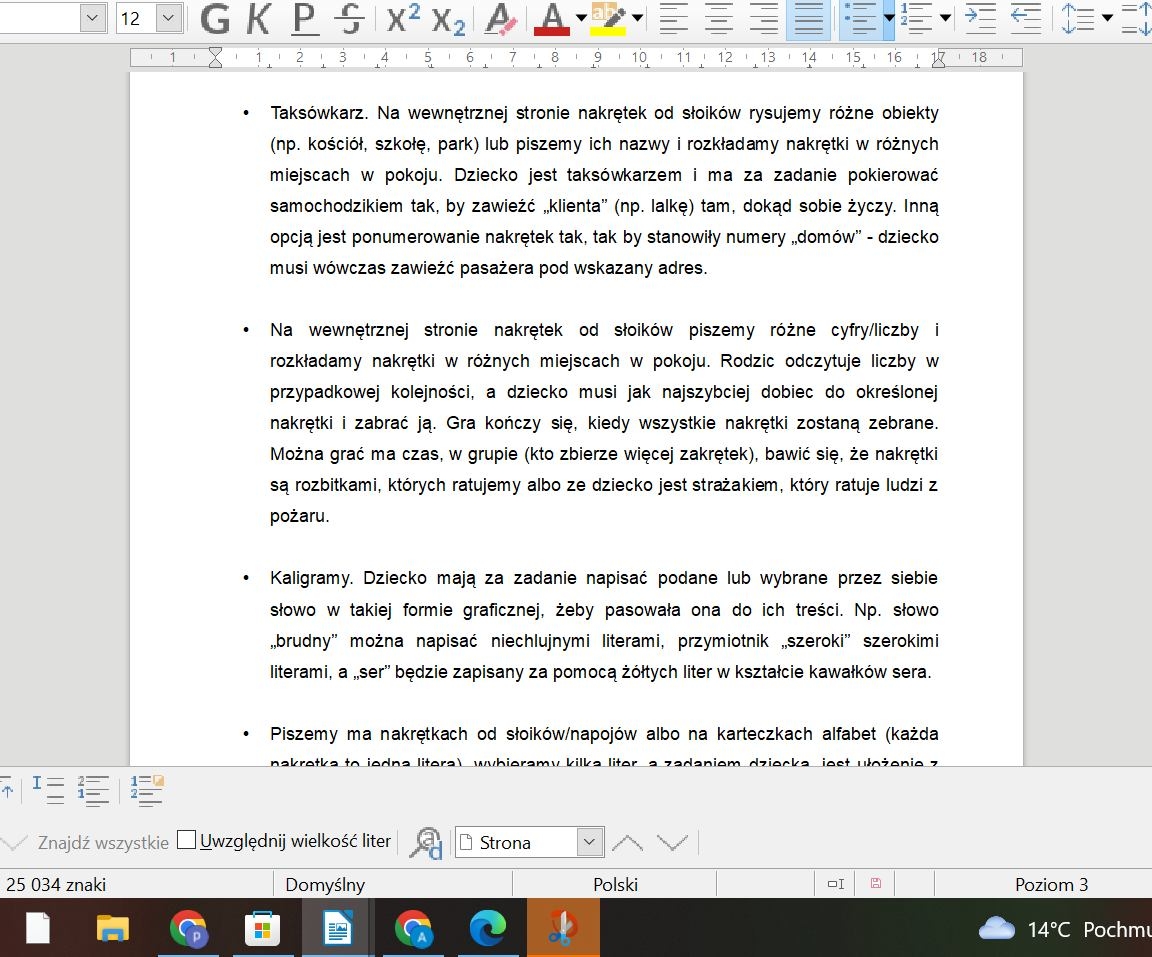Apply strikethrough formatting
1152x957 pixels.
(x=349, y=18)
